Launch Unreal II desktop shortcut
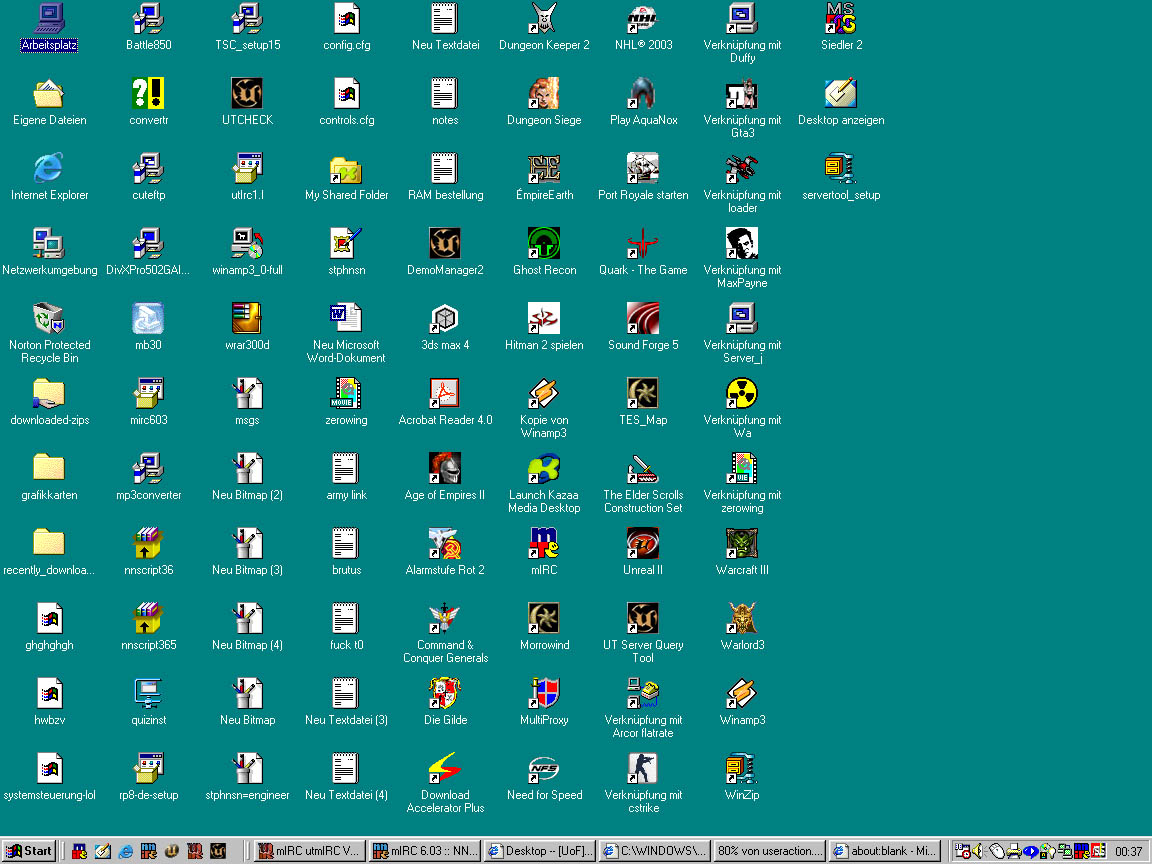The width and height of the screenshot is (1152, 864). pyautogui.click(x=642, y=543)
